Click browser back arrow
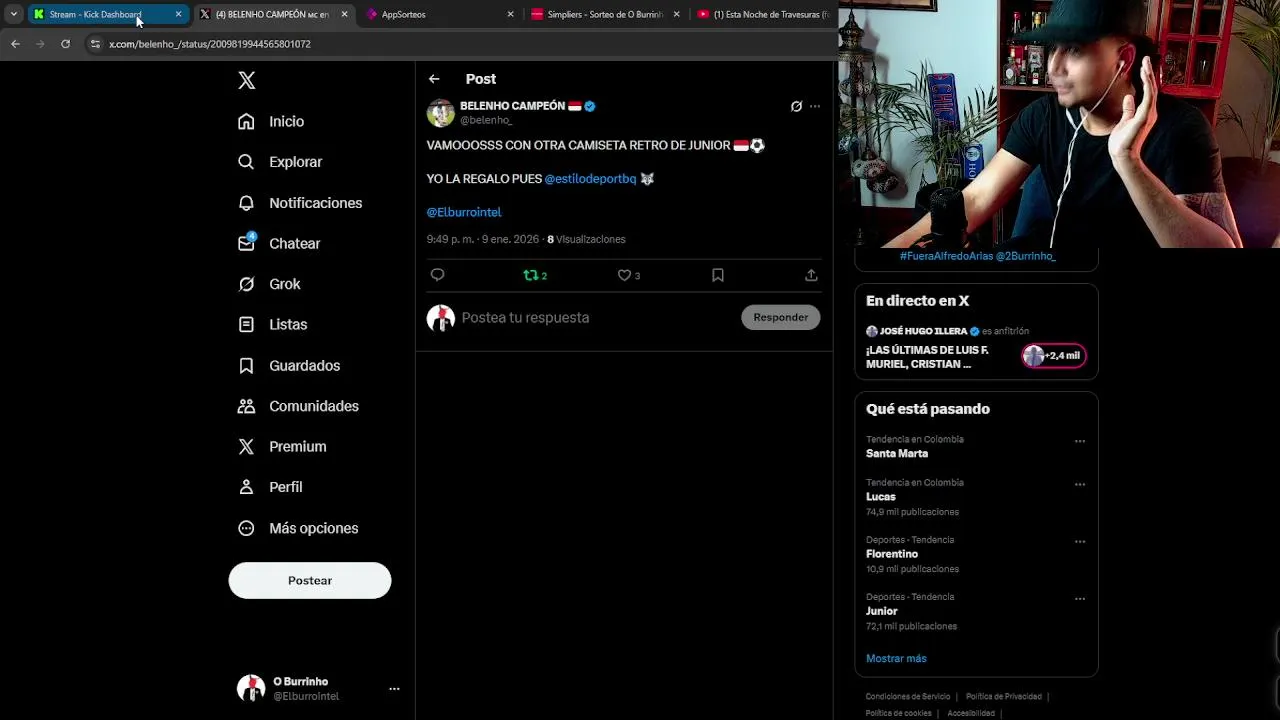Screen dimensions: 1280x720 pos(15,44)
